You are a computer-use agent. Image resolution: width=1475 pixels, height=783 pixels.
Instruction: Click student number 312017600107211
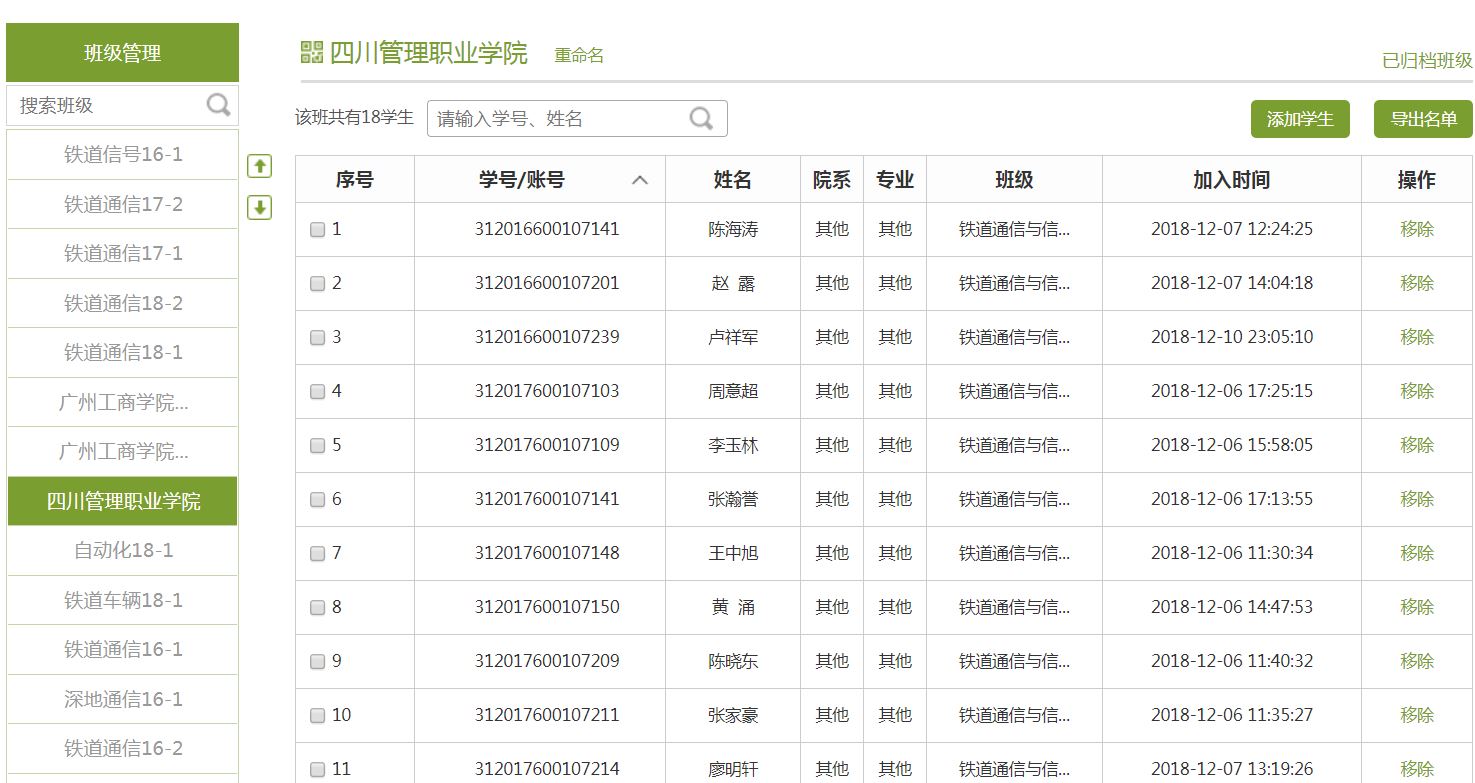click(x=547, y=715)
